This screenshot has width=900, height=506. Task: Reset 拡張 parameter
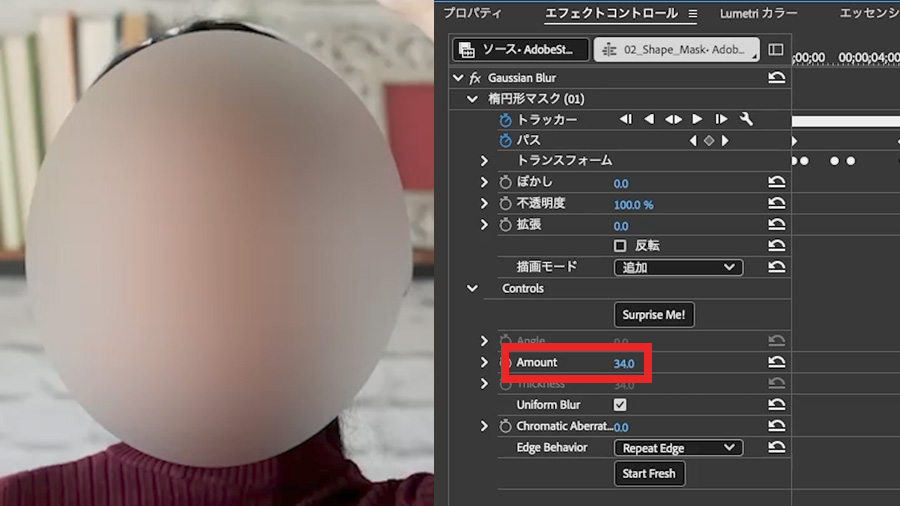click(776, 224)
